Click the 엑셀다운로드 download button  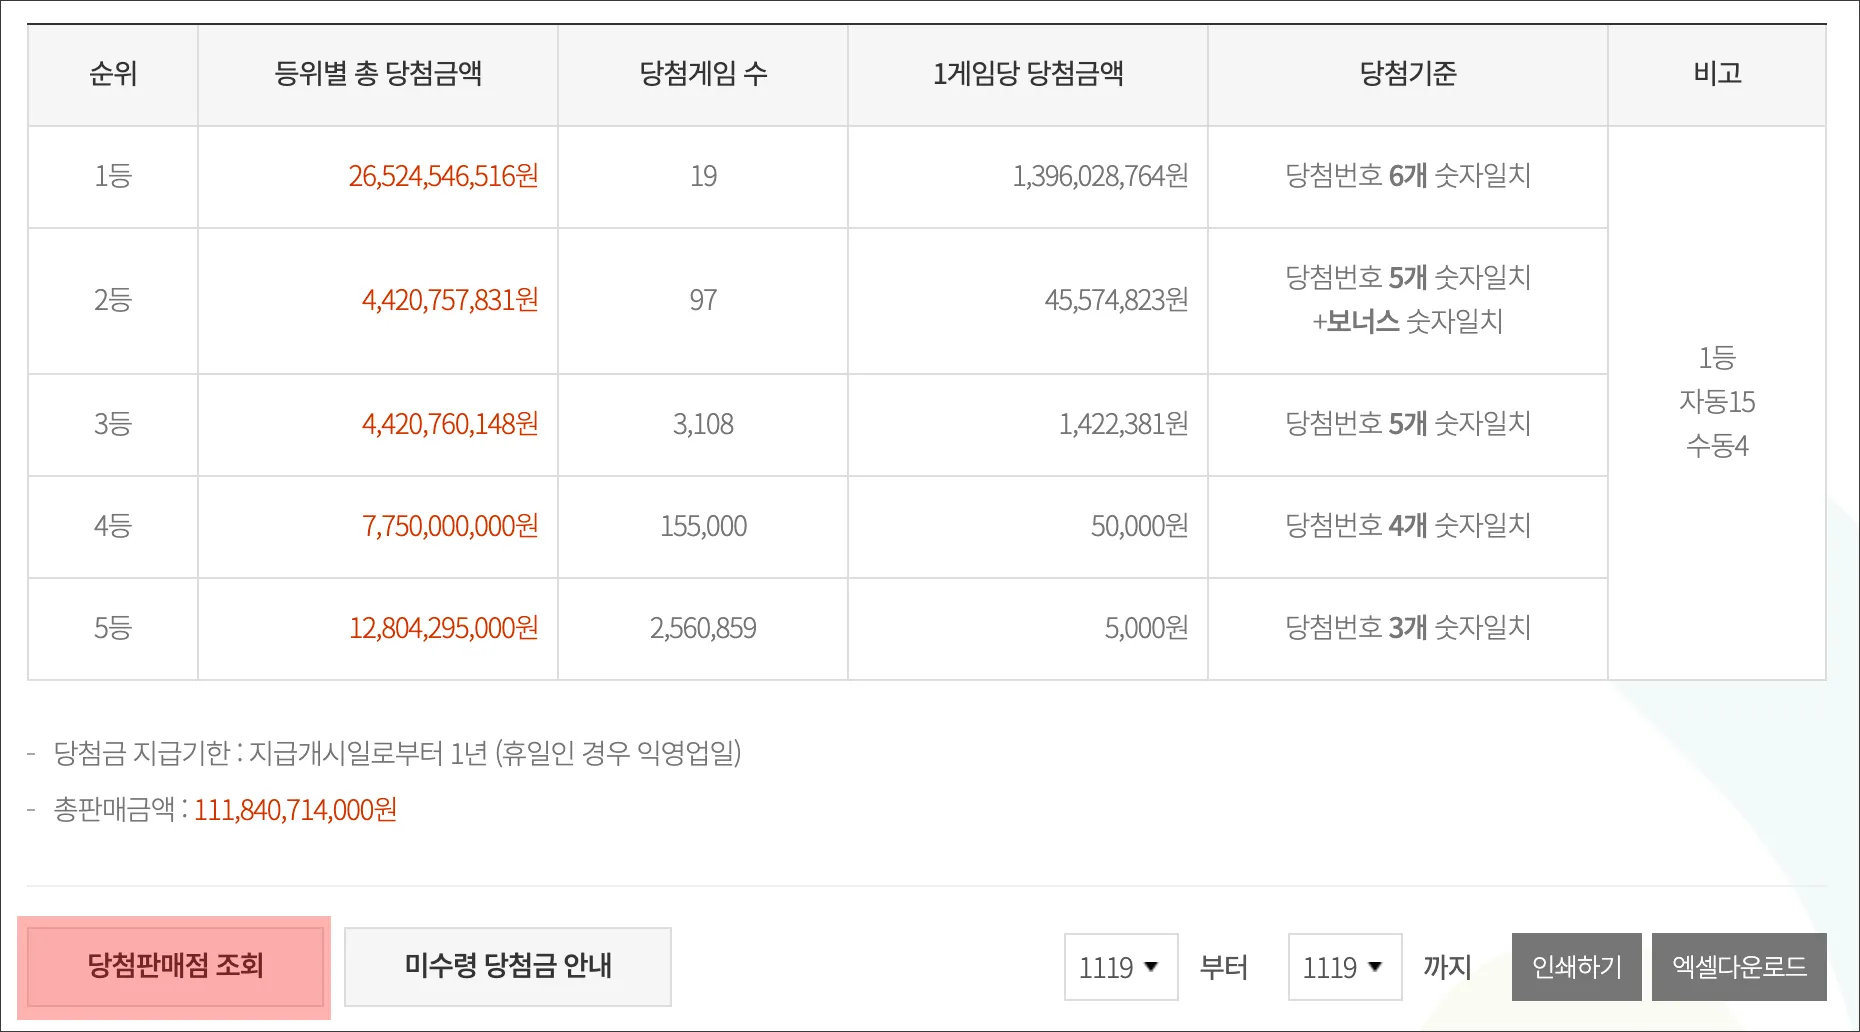[1740, 966]
